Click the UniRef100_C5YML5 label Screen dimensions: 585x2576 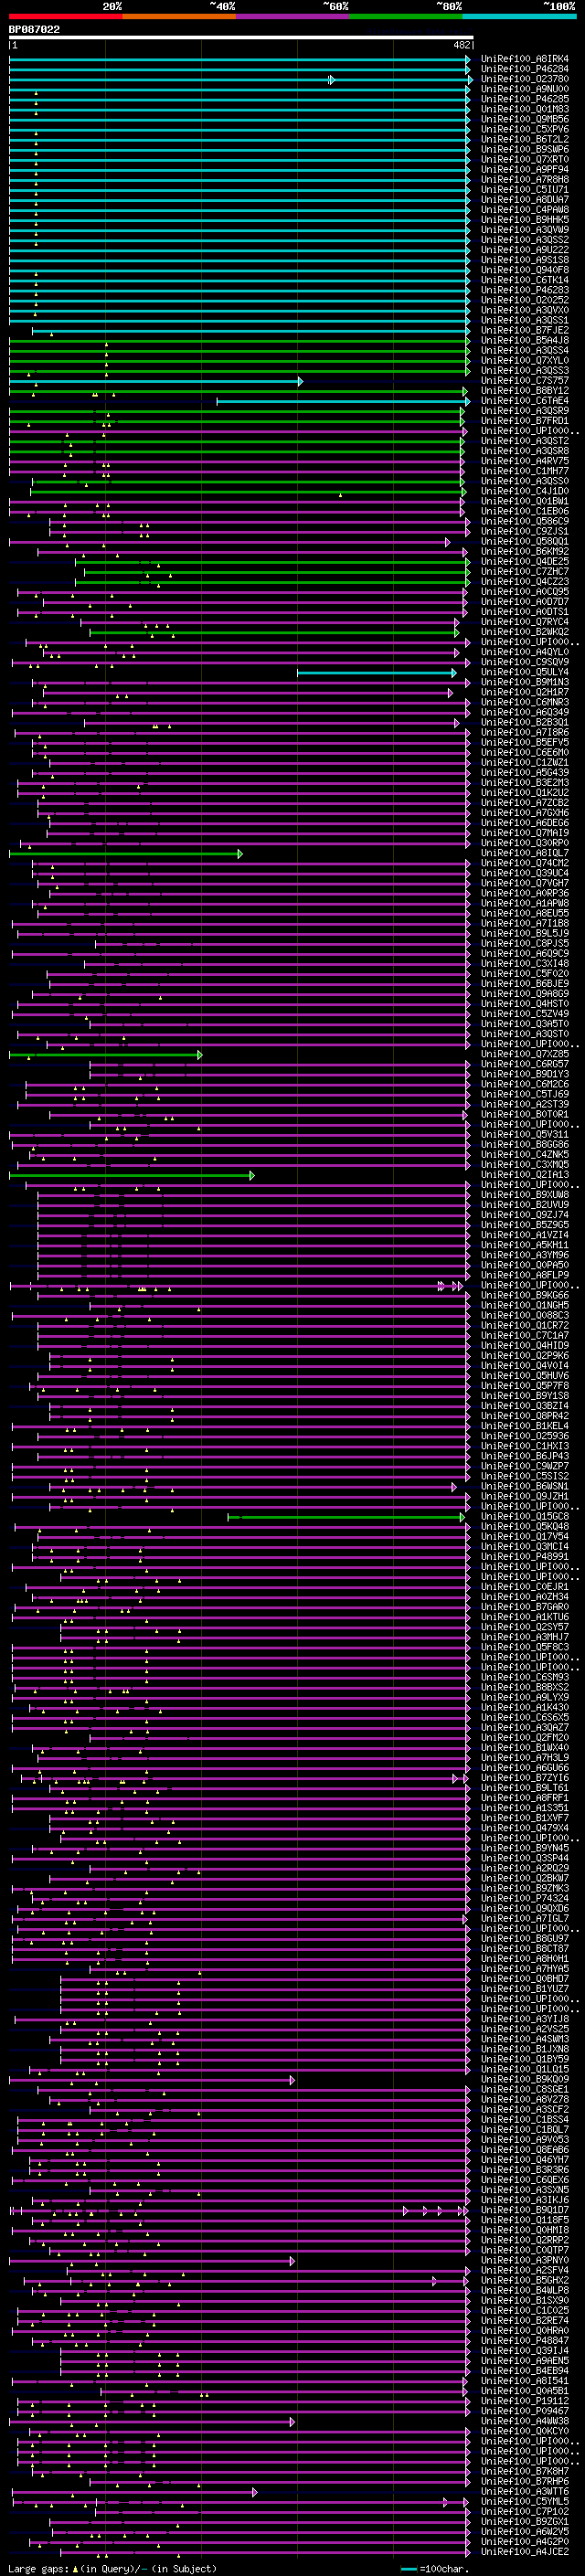[524, 2501]
